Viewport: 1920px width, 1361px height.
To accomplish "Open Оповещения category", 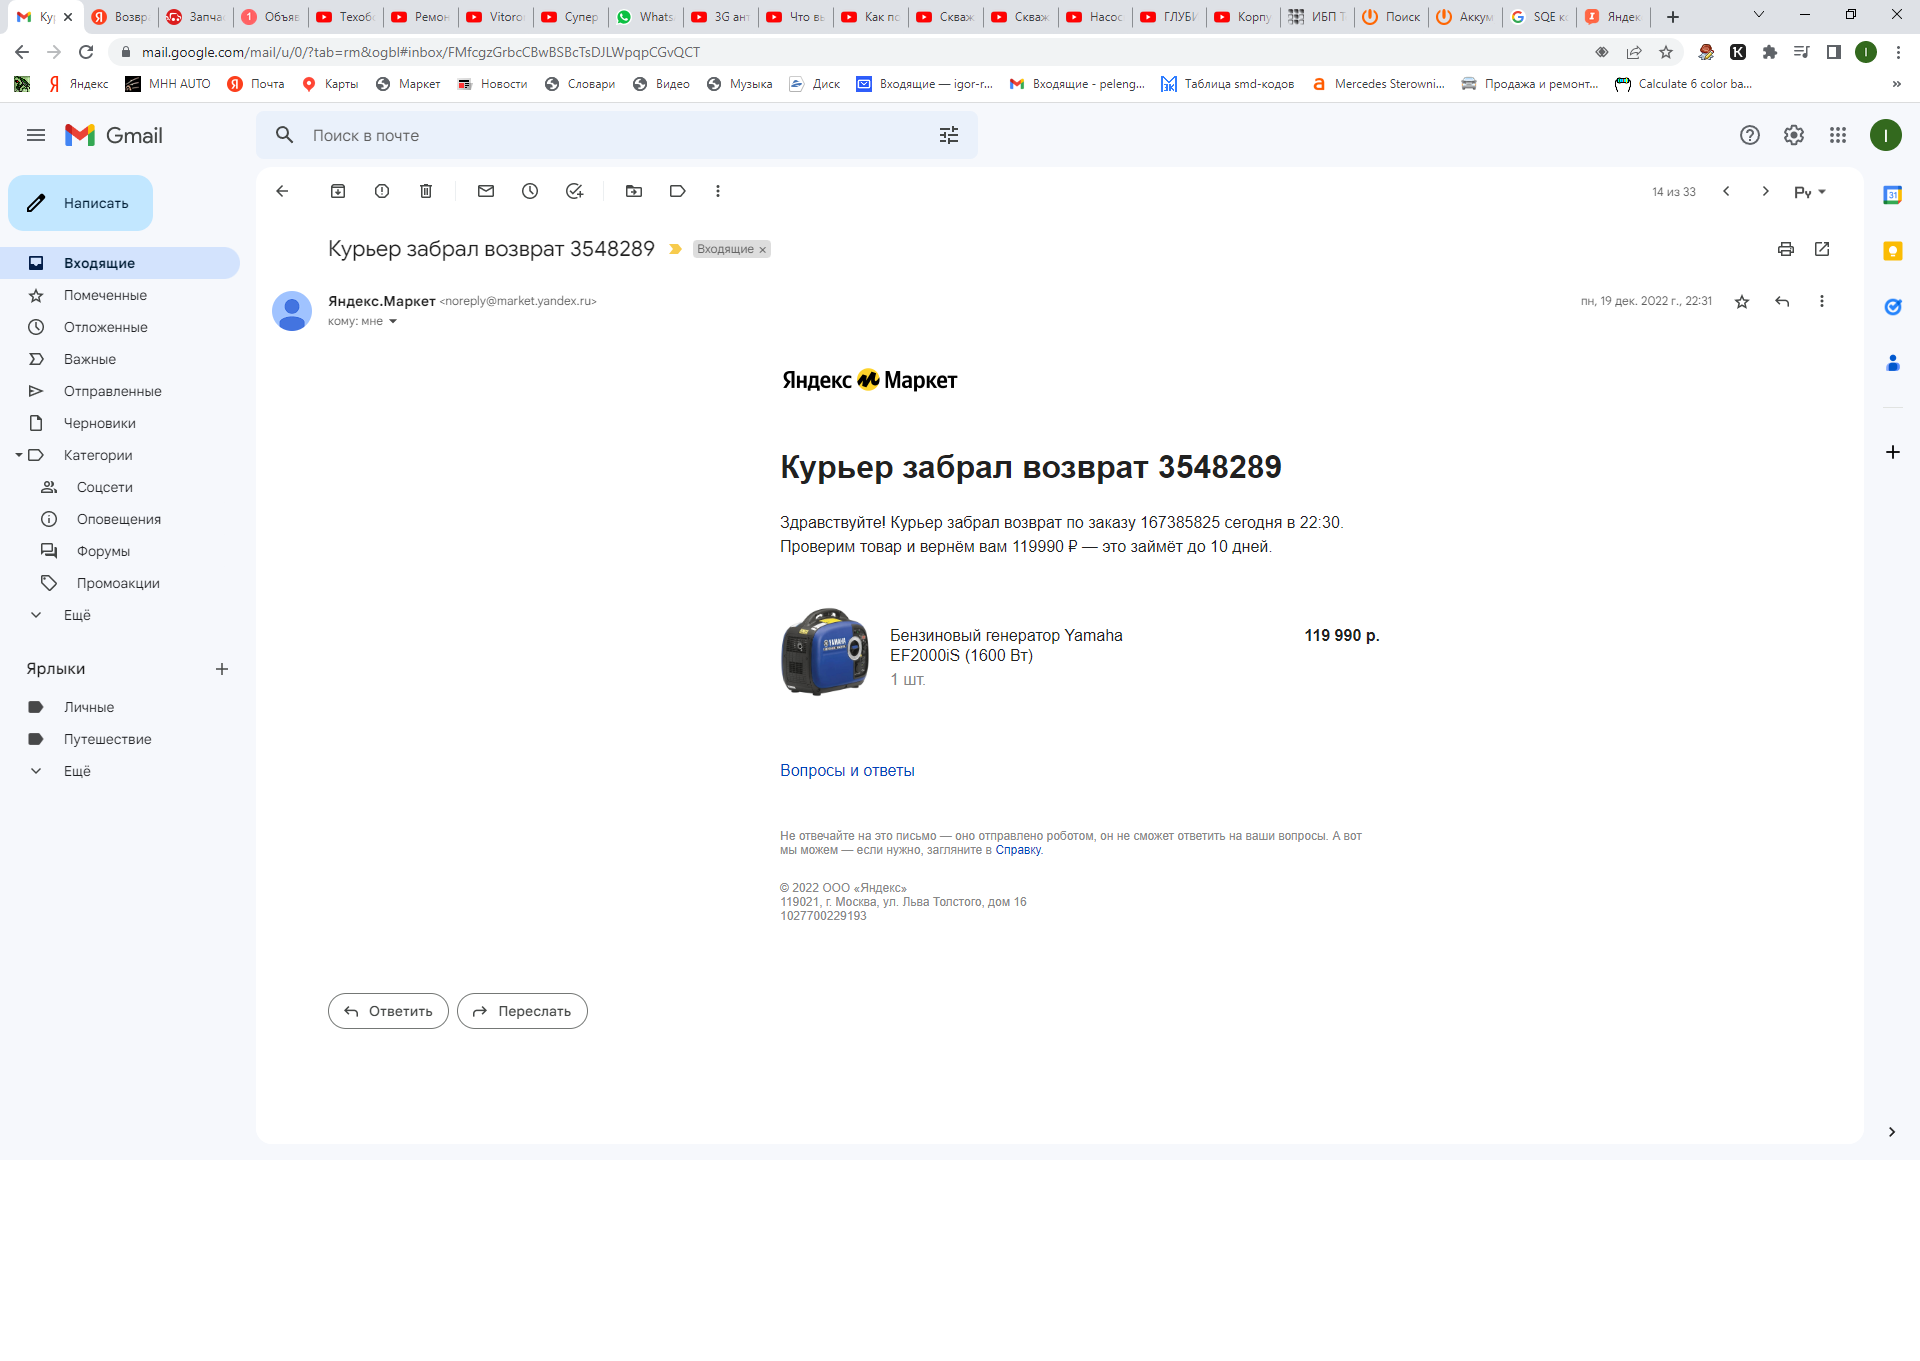I will click(120, 519).
